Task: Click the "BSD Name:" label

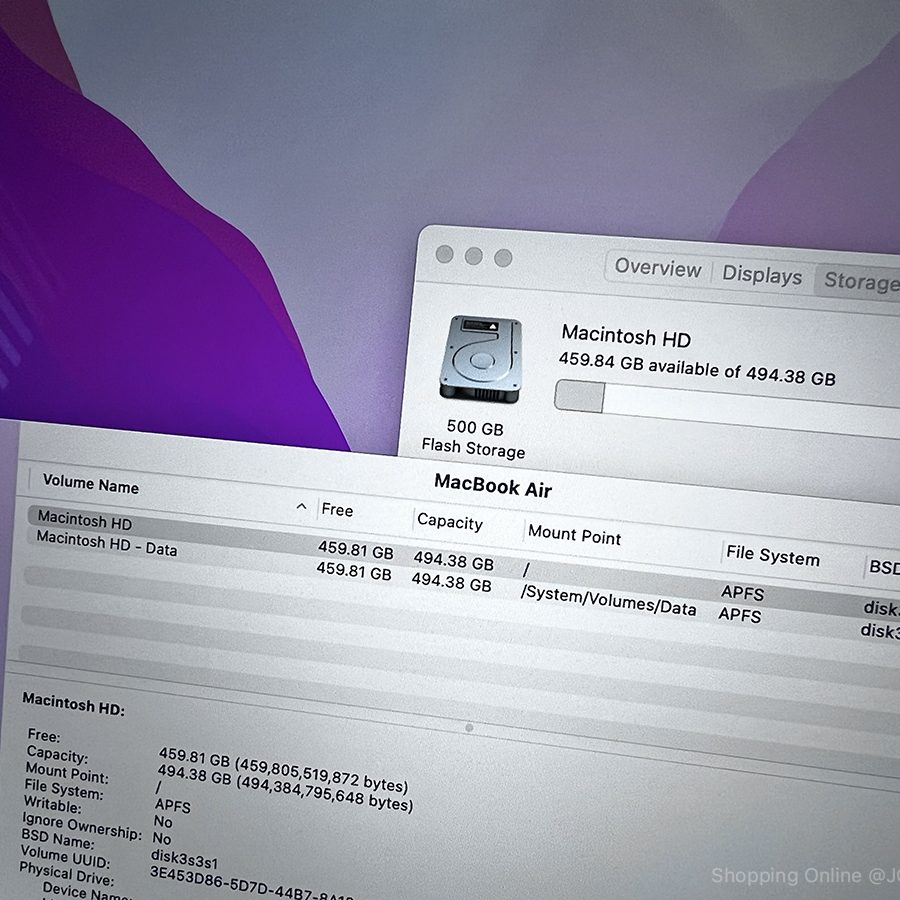Action: [x=58, y=838]
